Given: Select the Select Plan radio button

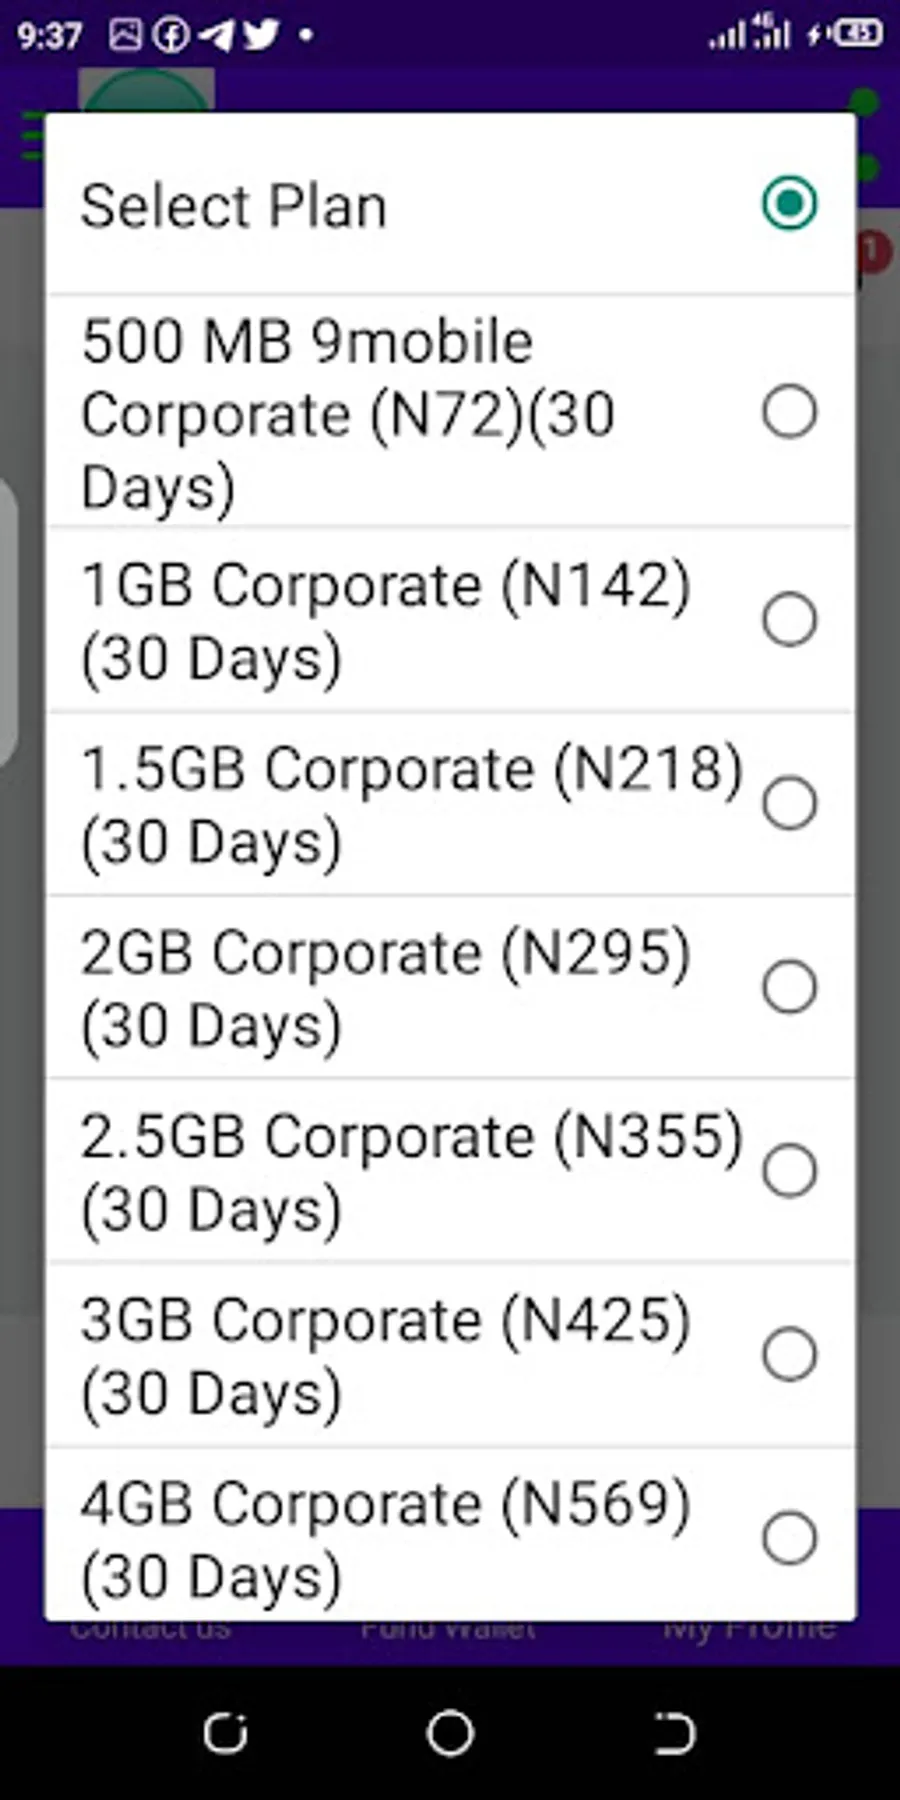Looking at the screenshot, I should [789, 204].
